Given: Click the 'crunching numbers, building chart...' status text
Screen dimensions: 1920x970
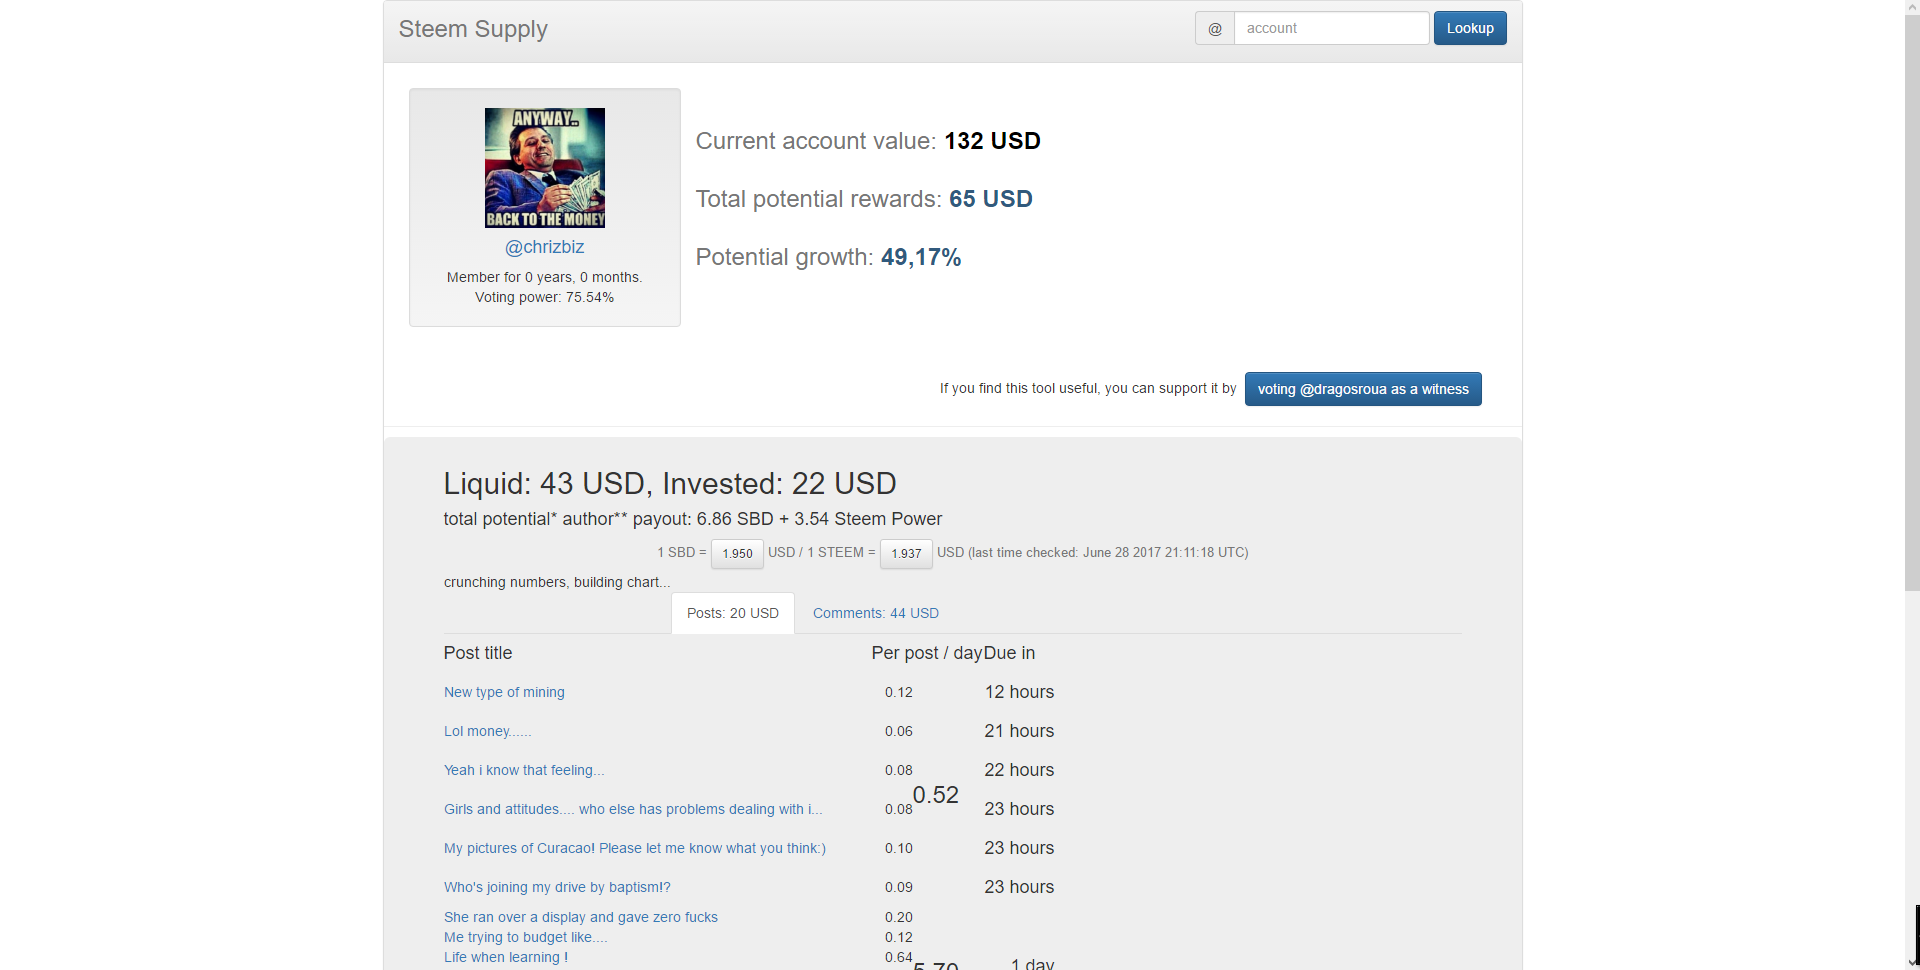Looking at the screenshot, I should tap(557, 582).
